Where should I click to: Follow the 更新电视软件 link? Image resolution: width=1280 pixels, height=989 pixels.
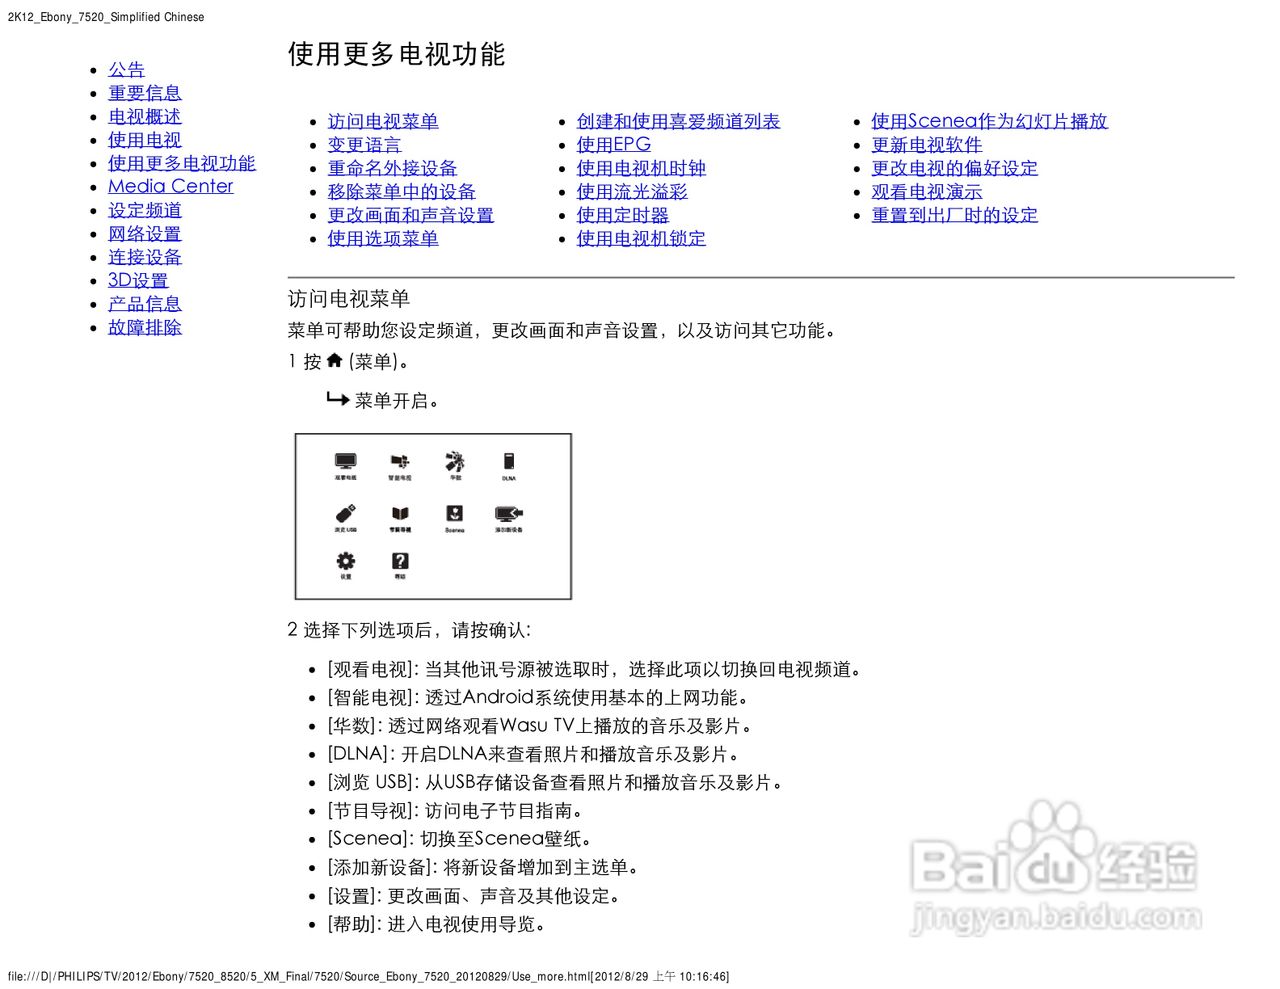(927, 144)
